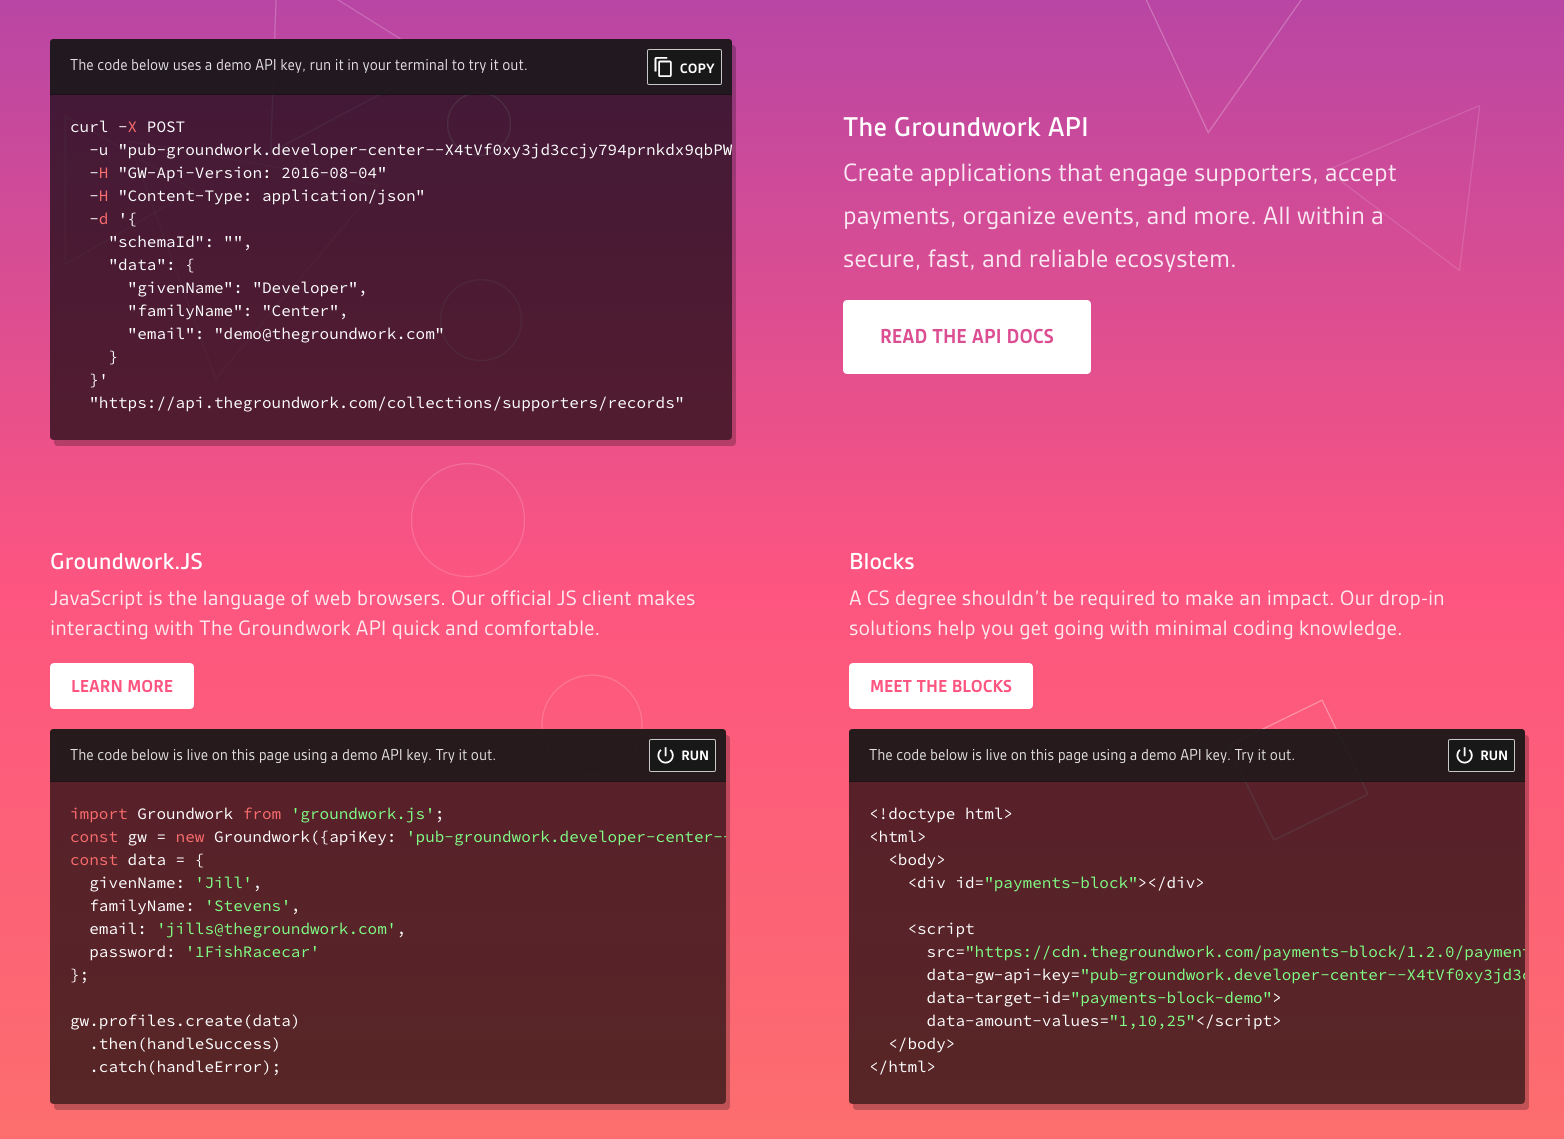
Task: Click the COPY button on the curl panel
Action: pos(684,67)
